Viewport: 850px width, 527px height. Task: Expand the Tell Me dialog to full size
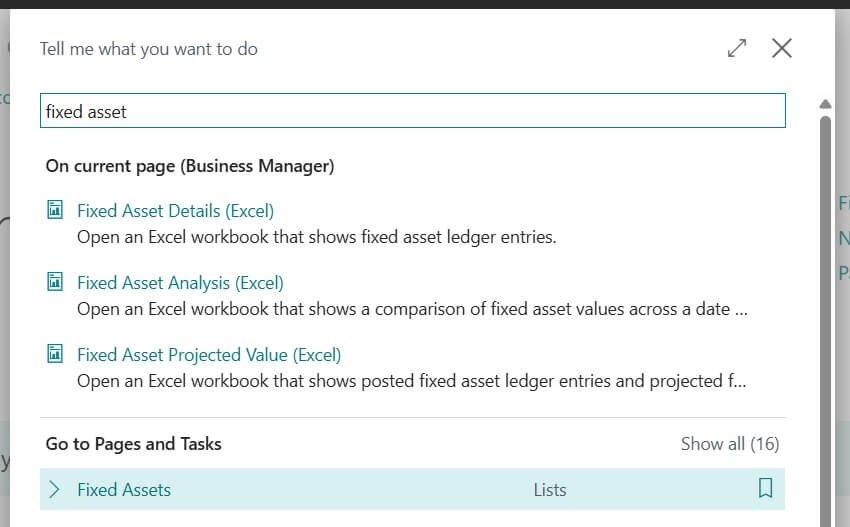coord(737,48)
